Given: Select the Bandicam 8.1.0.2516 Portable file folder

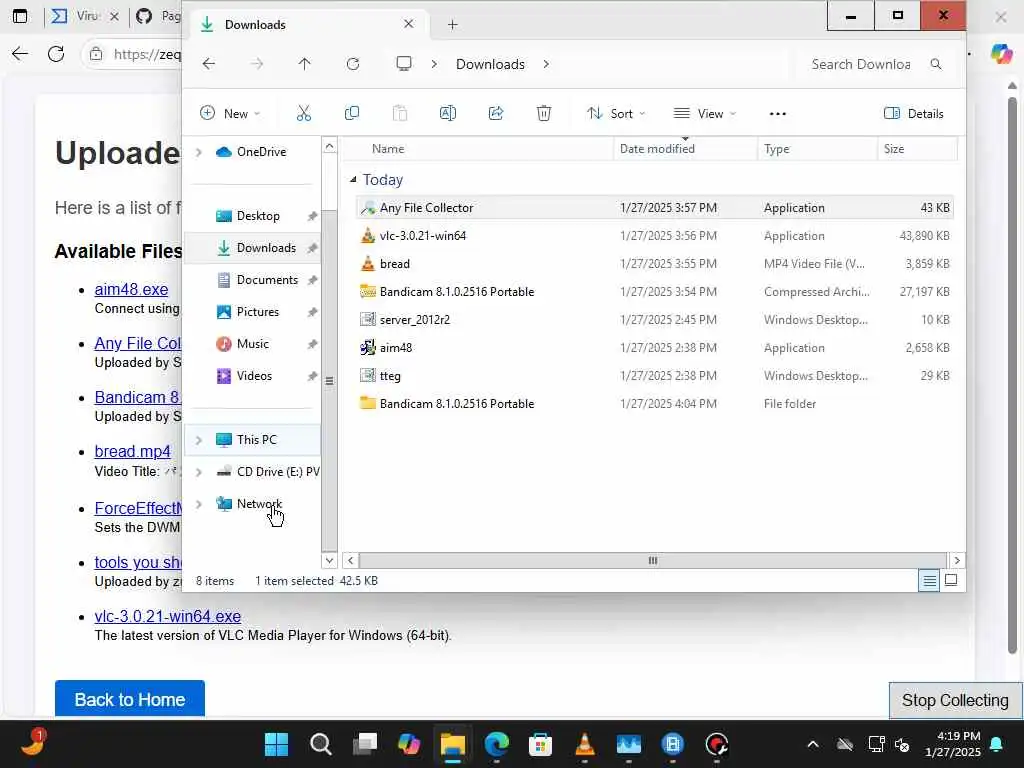Looking at the screenshot, I should coord(654,404).
